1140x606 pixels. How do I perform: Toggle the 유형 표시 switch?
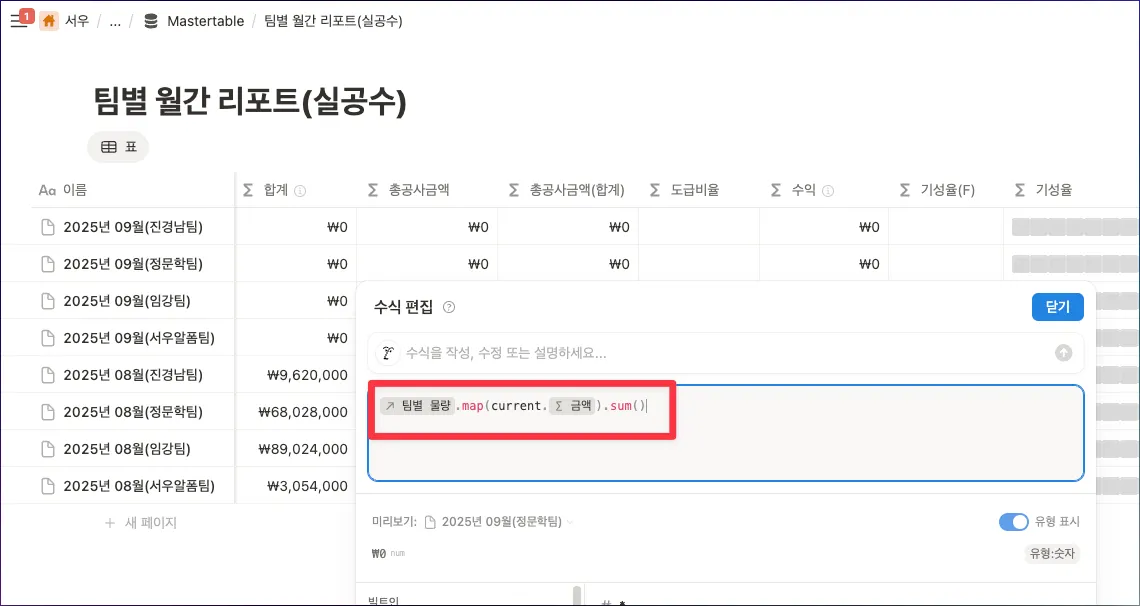coord(1014,522)
